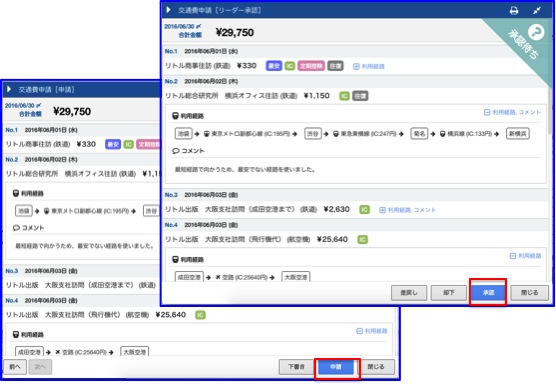Expand 利用経路 for No.1 in approval window
The width and height of the screenshot is (556, 385).
pos(369,66)
